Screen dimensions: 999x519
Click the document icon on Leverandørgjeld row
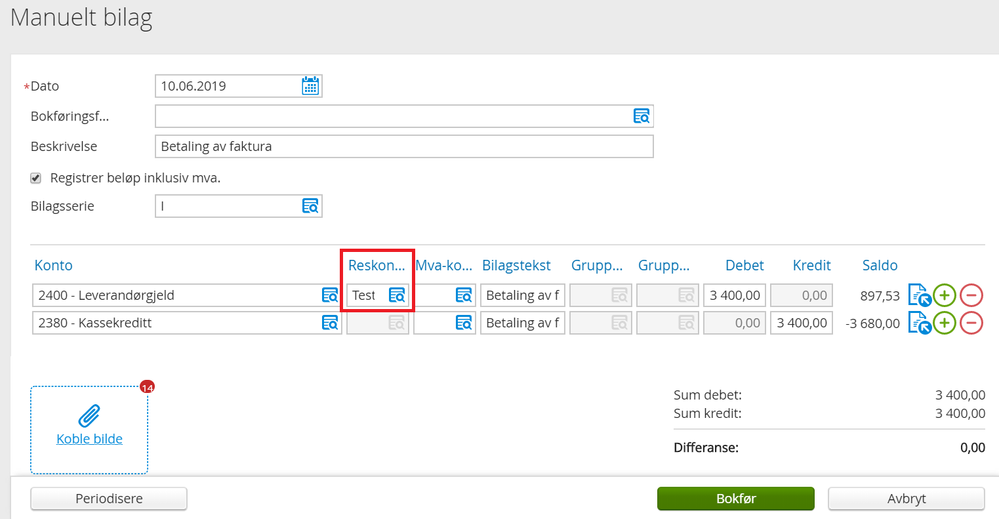pyautogui.click(x=919, y=295)
